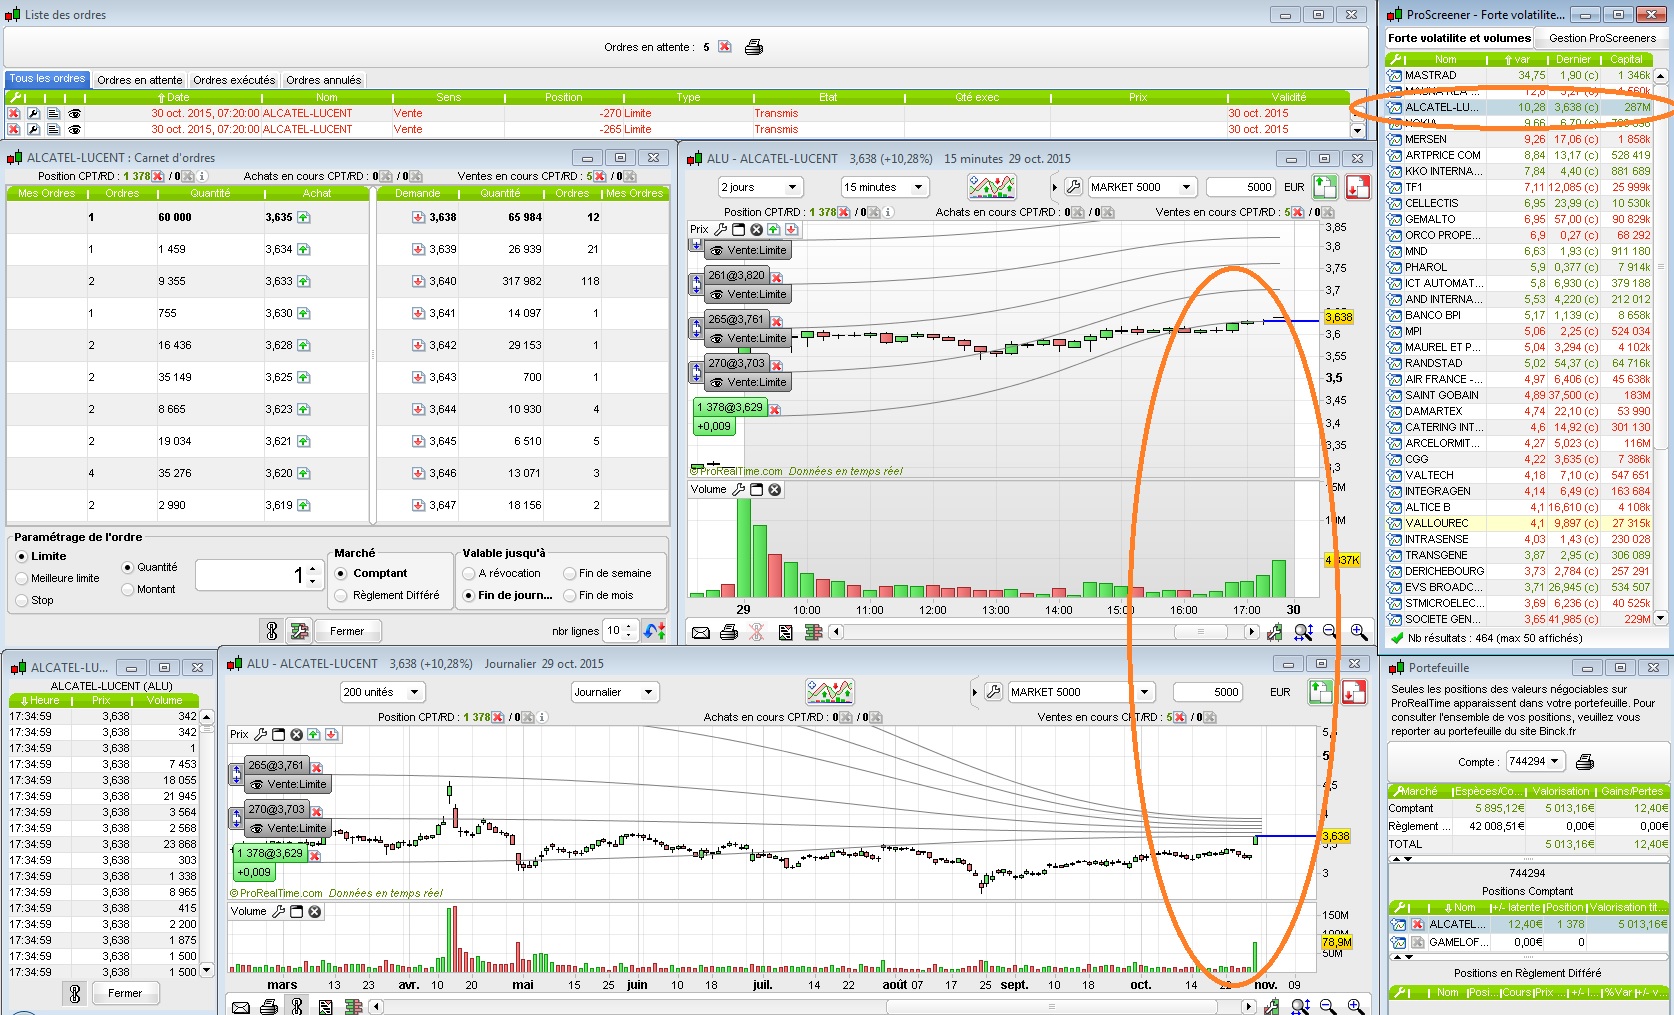Viewport: 1674px width, 1015px height.
Task: Open the 15 minutes timeframe dropdown
Action: coord(885,187)
